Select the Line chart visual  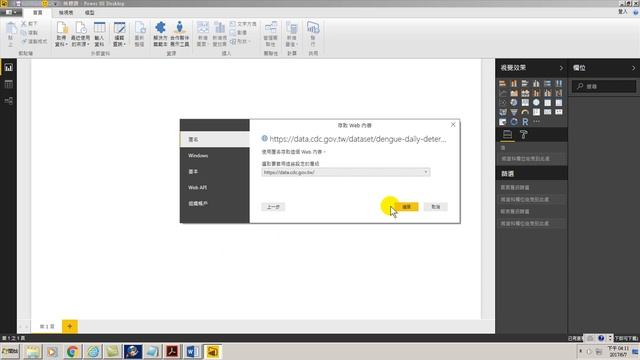(x=502, y=93)
